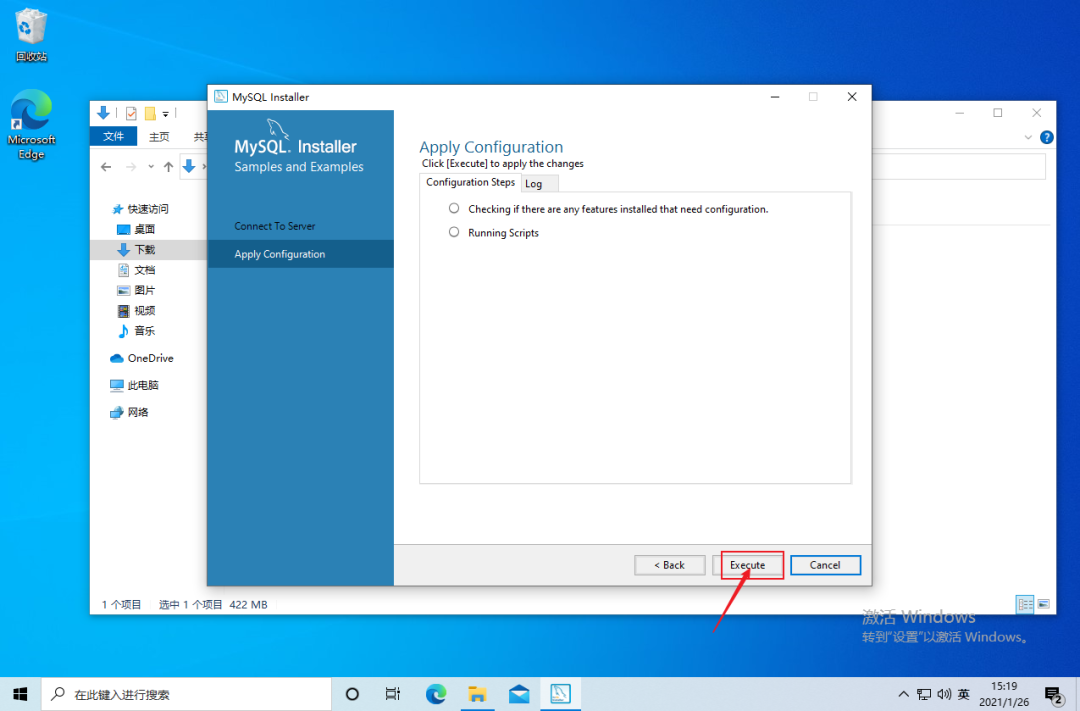Click Explorer back navigation arrow
The width and height of the screenshot is (1080, 711).
click(x=106, y=167)
